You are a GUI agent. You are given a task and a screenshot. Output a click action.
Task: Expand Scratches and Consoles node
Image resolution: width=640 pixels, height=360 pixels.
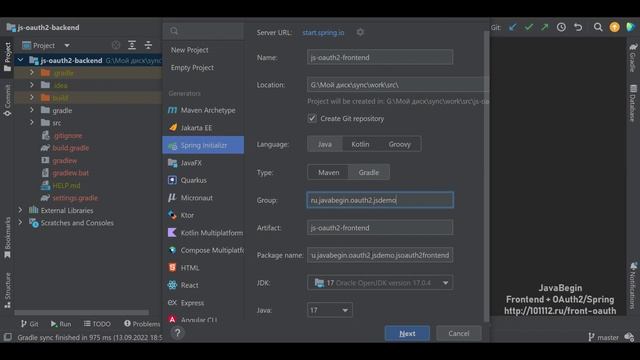(20, 223)
